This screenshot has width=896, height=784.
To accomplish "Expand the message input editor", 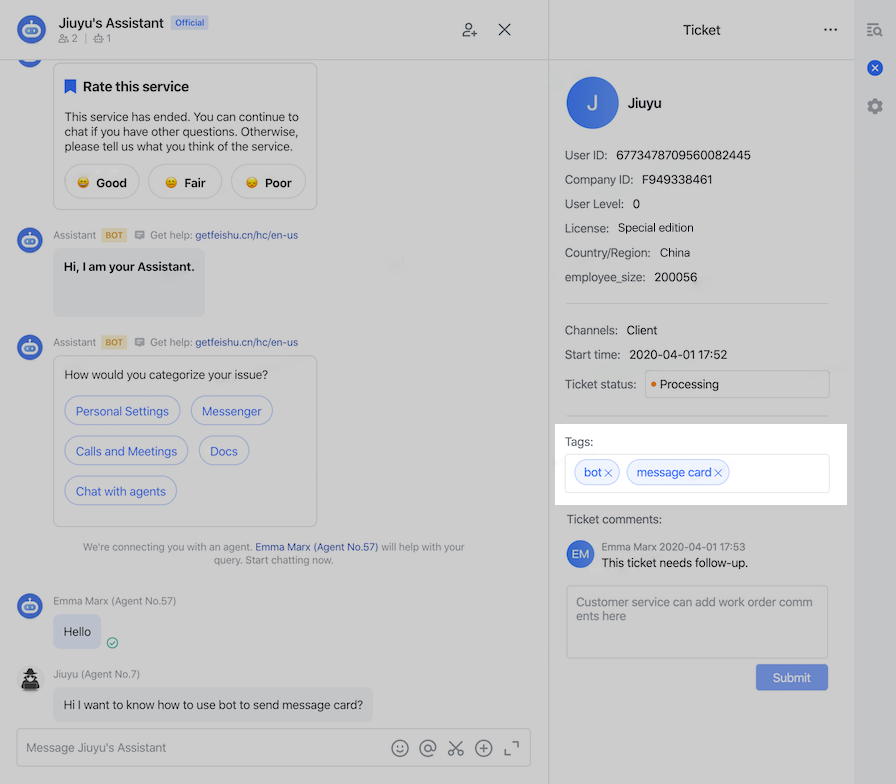I will tap(512, 748).
